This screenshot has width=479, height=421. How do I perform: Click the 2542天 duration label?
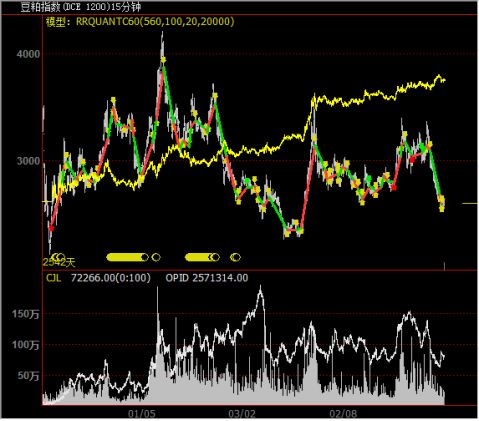point(59,262)
